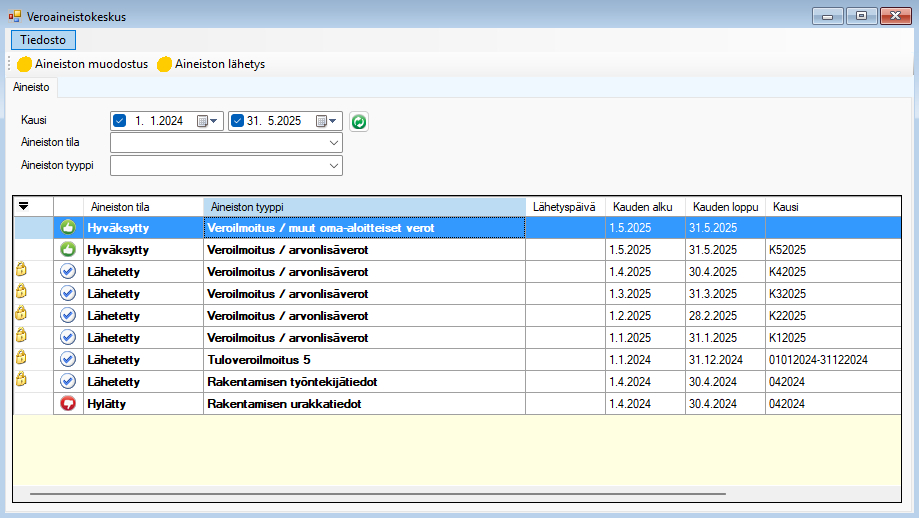This screenshot has height=518, width=919.
Task: Click the checkmark status icon on the Tuloveroilmoitus 5 row
Action: tap(68, 359)
